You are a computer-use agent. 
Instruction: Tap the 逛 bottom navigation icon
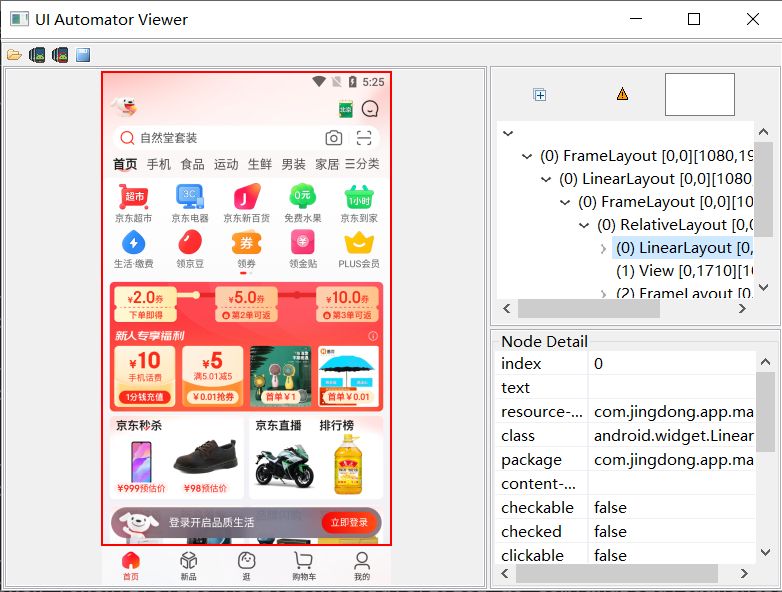click(x=246, y=566)
